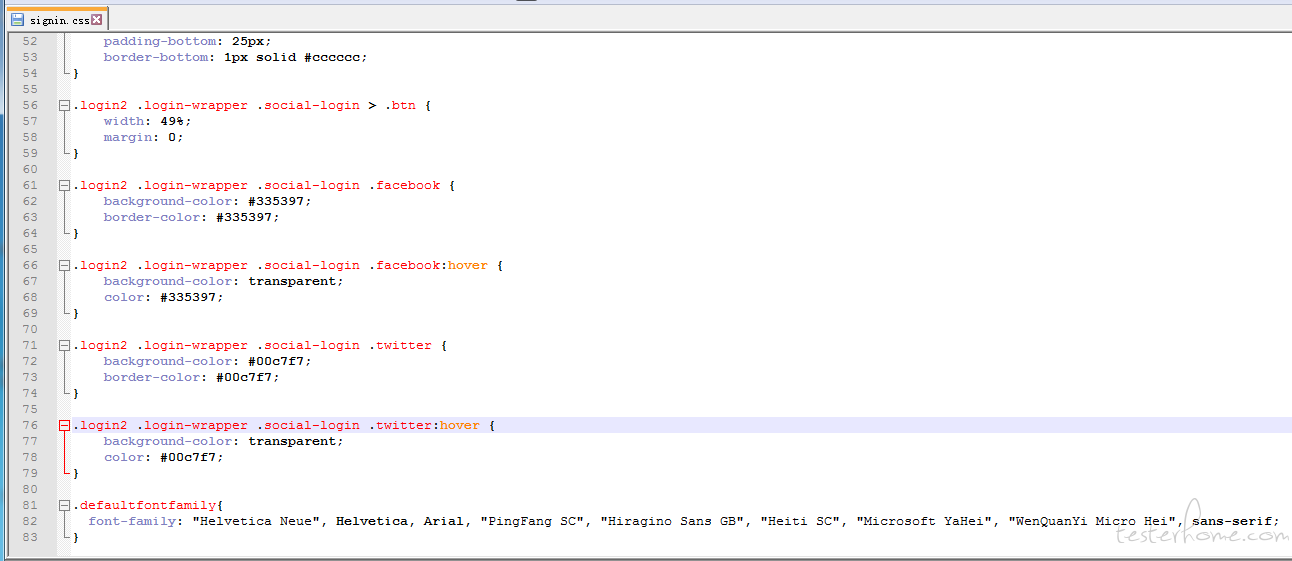The image size is (1292, 561).
Task: Click the 49% width value
Action: [172, 121]
